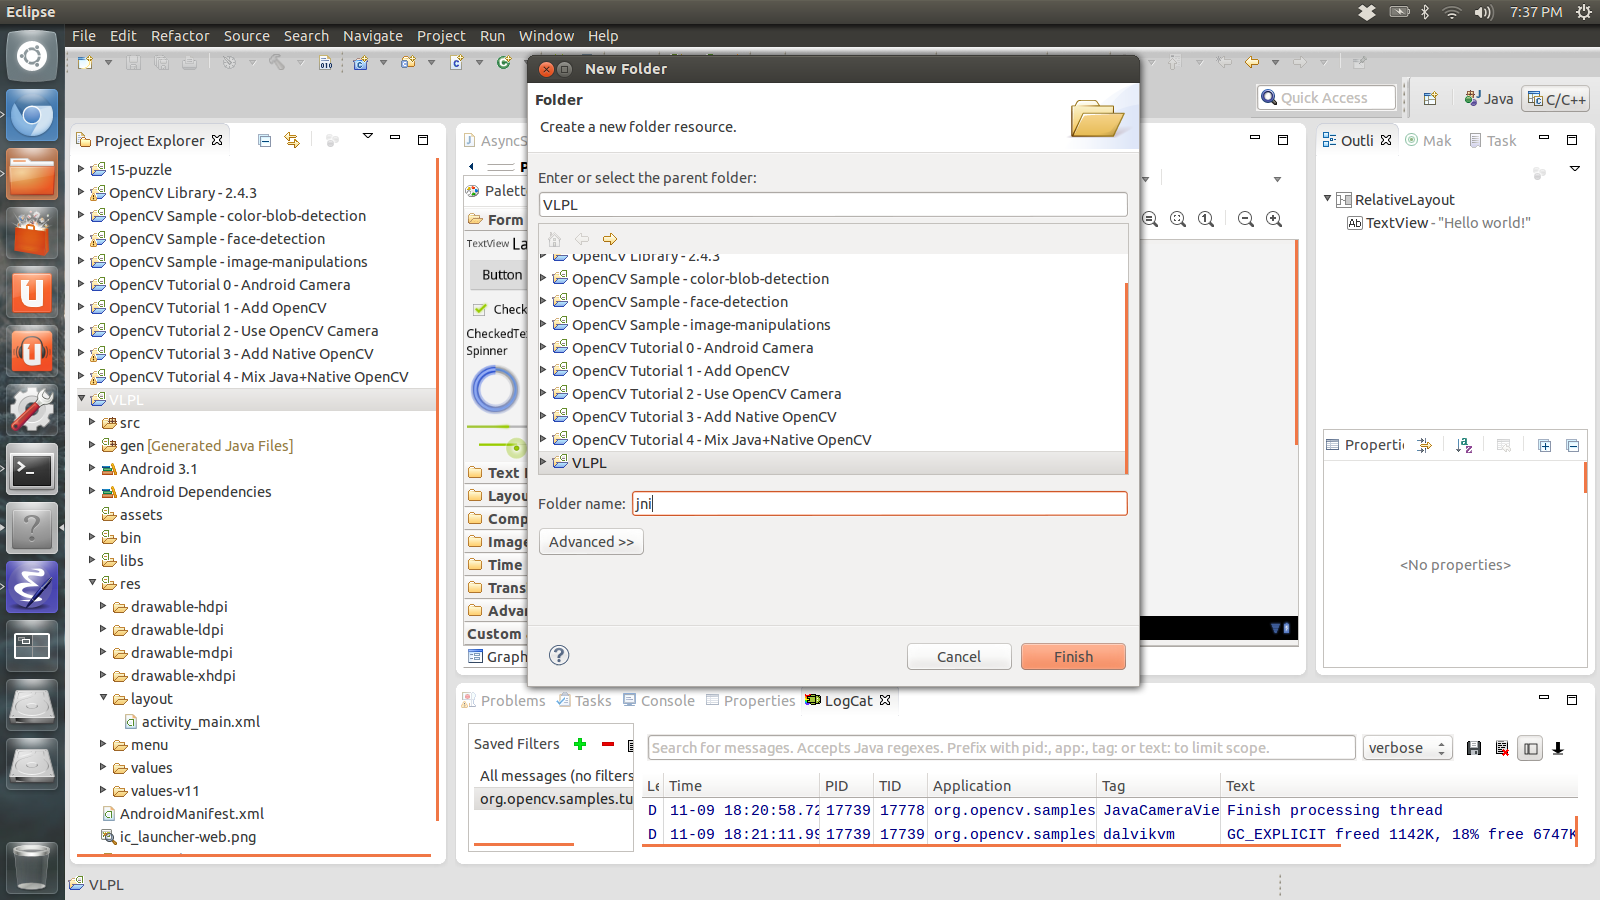
Task: Click Open Perspective icon
Action: (1430, 98)
